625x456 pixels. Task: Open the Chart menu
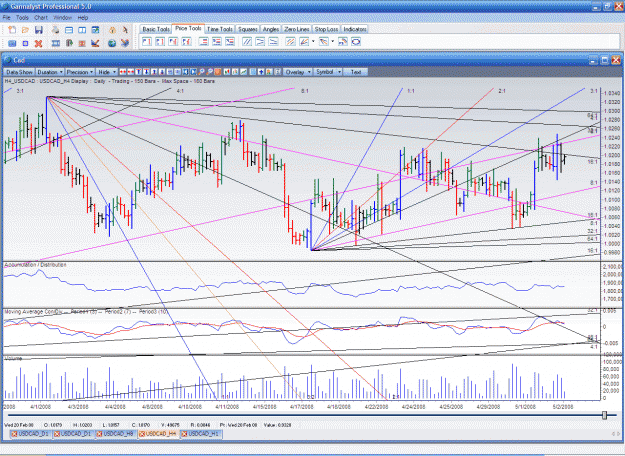41,18
